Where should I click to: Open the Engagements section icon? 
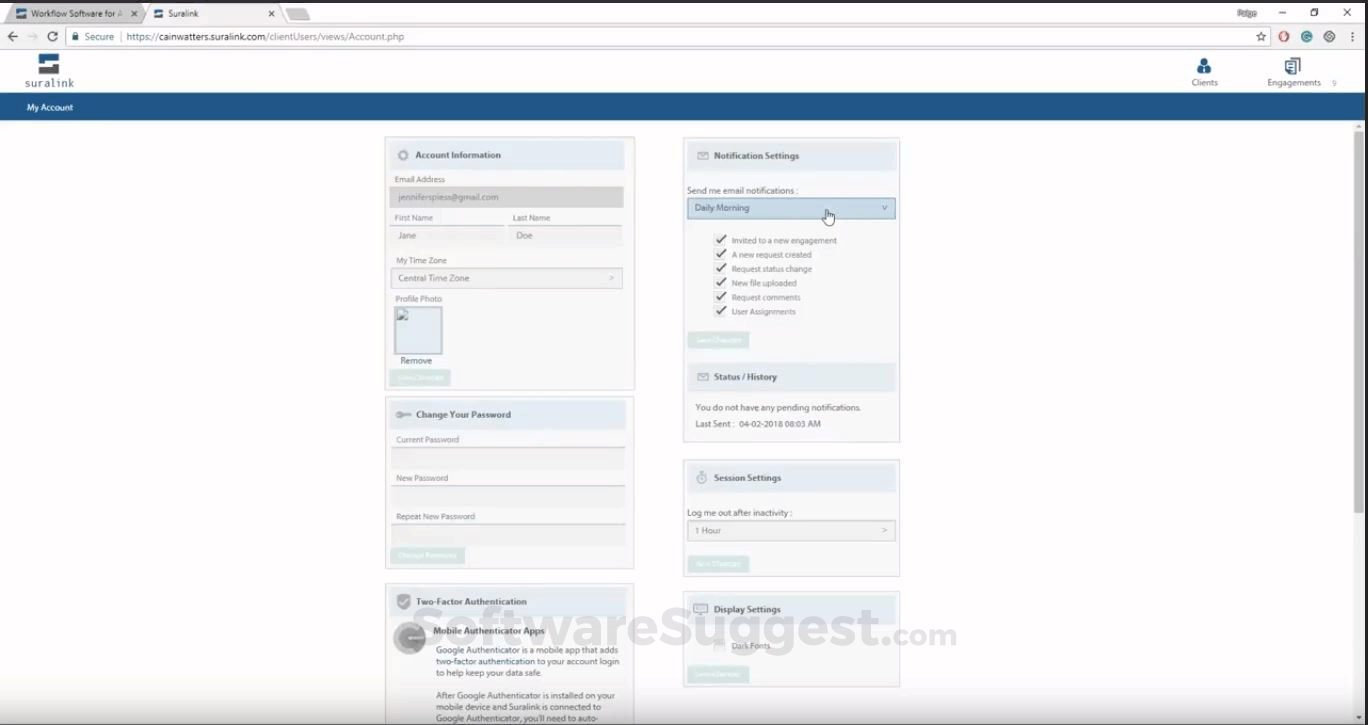(1292, 70)
